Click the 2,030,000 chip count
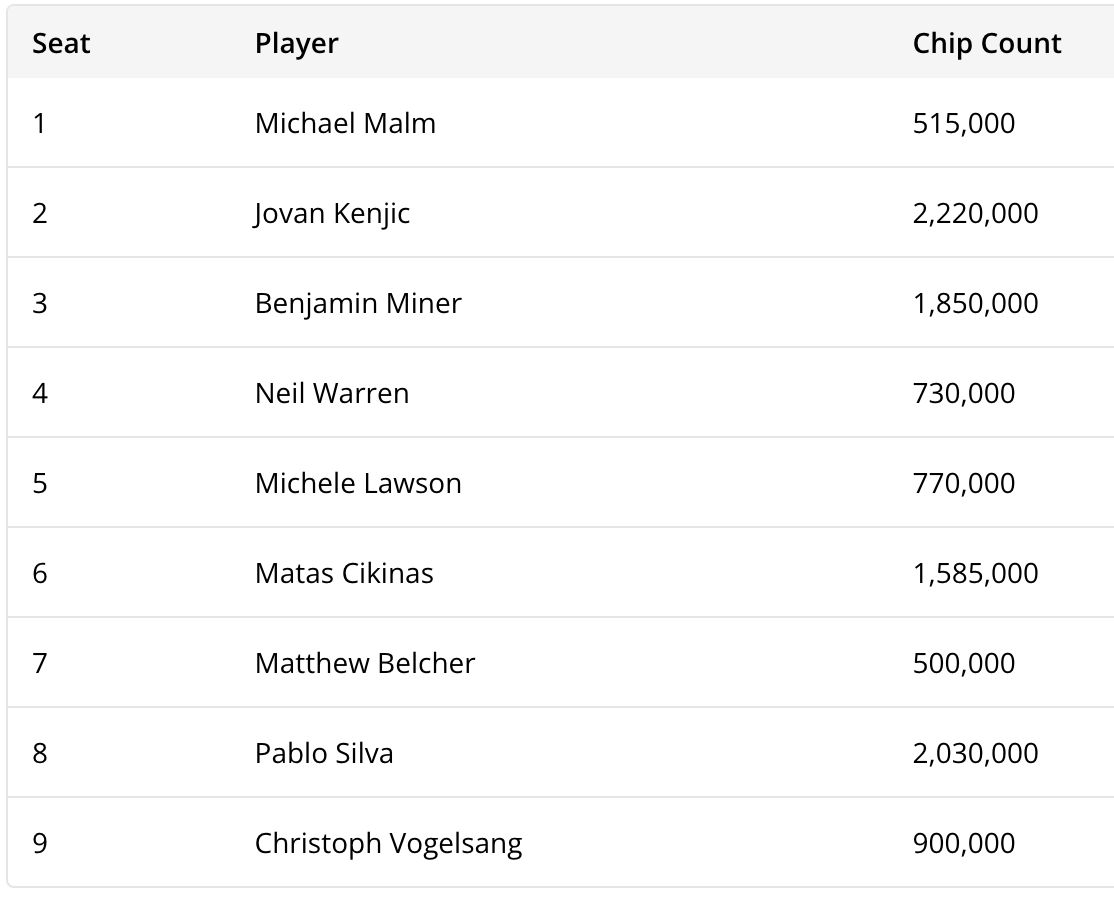 click(975, 754)
